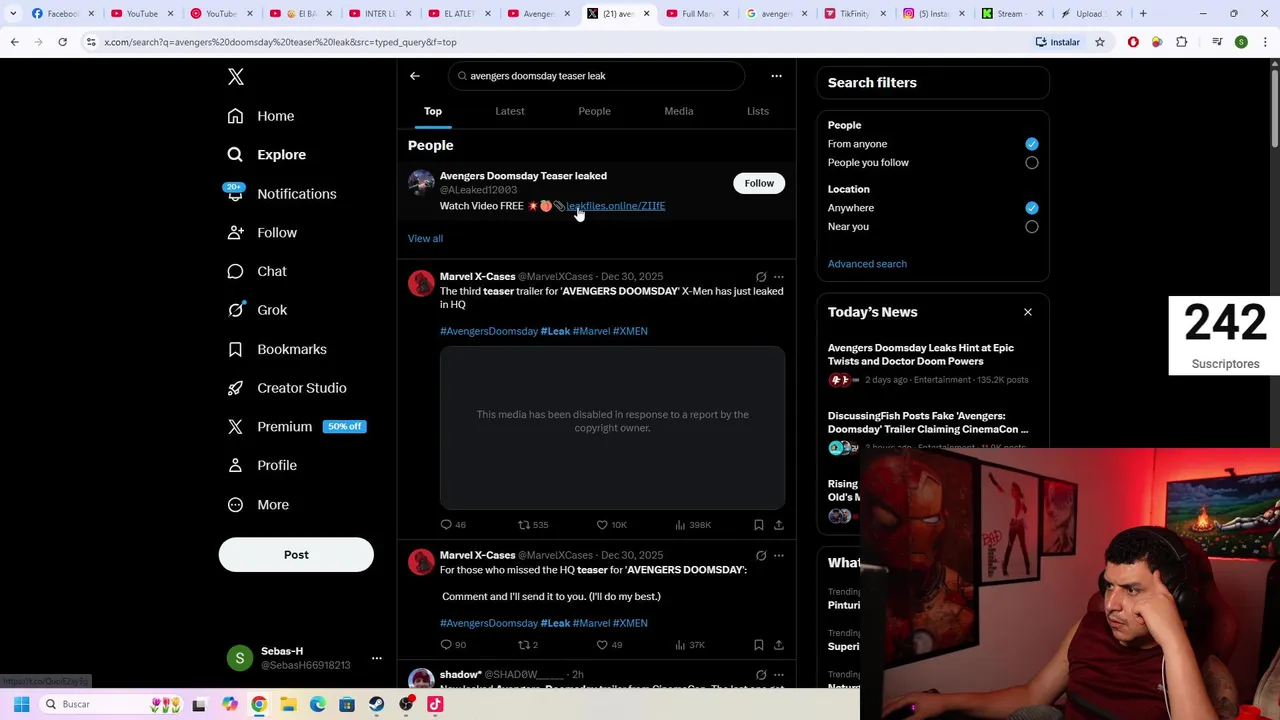Screen dimensions: 1280x720
Task: Close the Today's News panel
Action: [x=1028, y=312]
